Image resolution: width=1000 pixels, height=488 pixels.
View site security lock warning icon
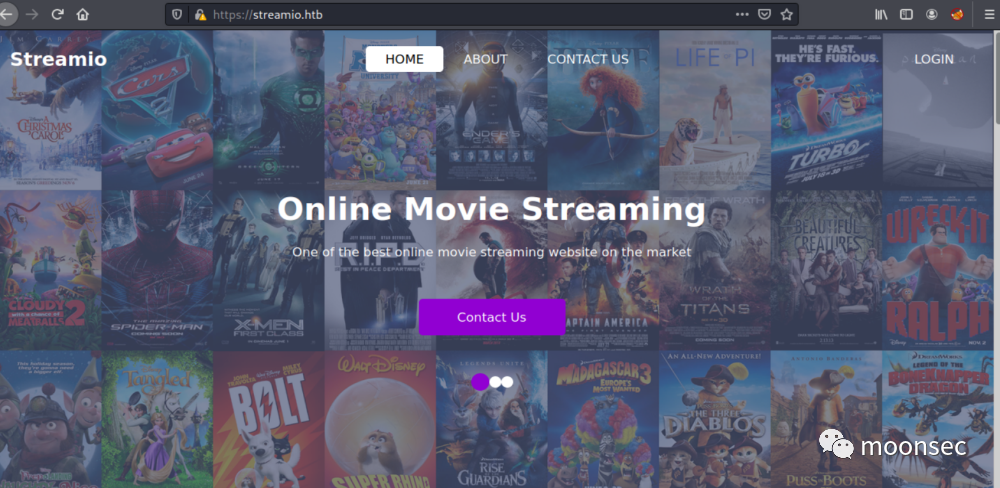200,14
